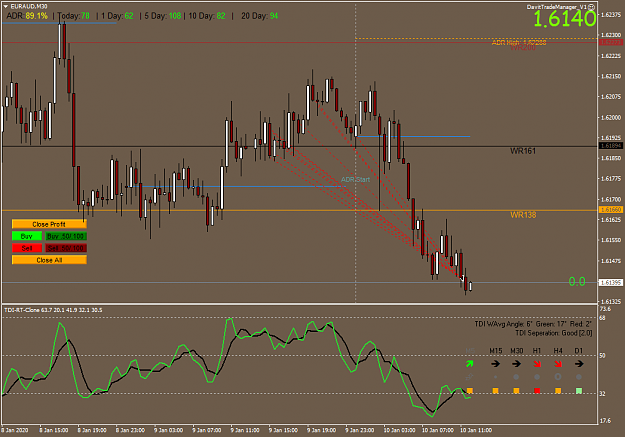625x437 pixels.
Task: Click the black arrow under M30
Action: click(x=516, y=364)
